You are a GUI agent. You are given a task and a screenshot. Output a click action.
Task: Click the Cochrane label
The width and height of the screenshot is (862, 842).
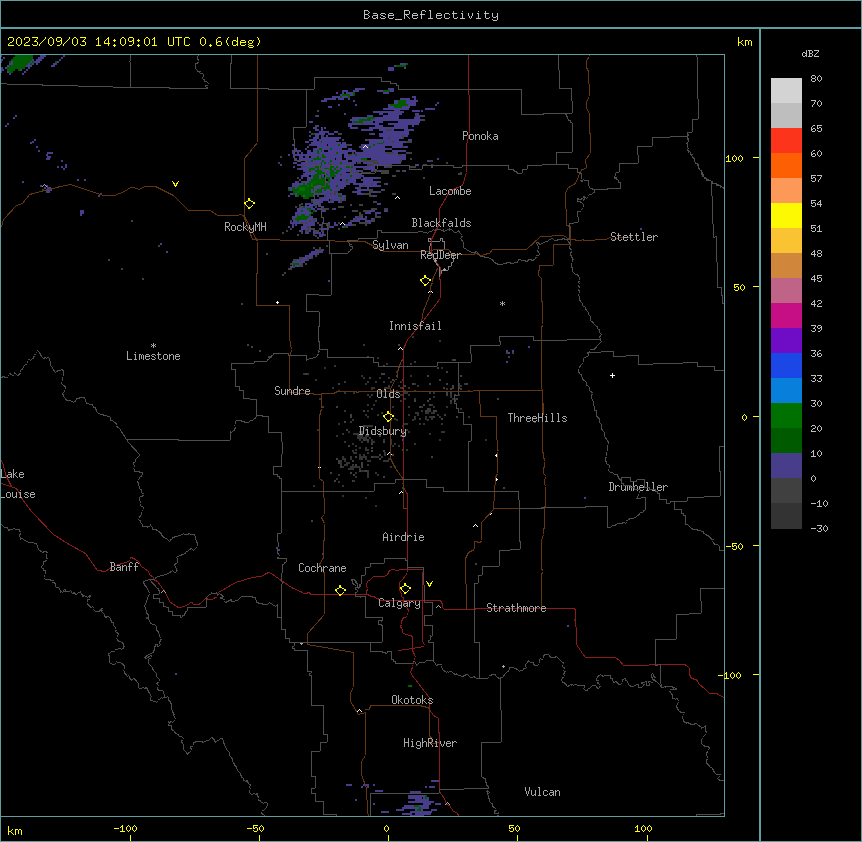(322, 568)
